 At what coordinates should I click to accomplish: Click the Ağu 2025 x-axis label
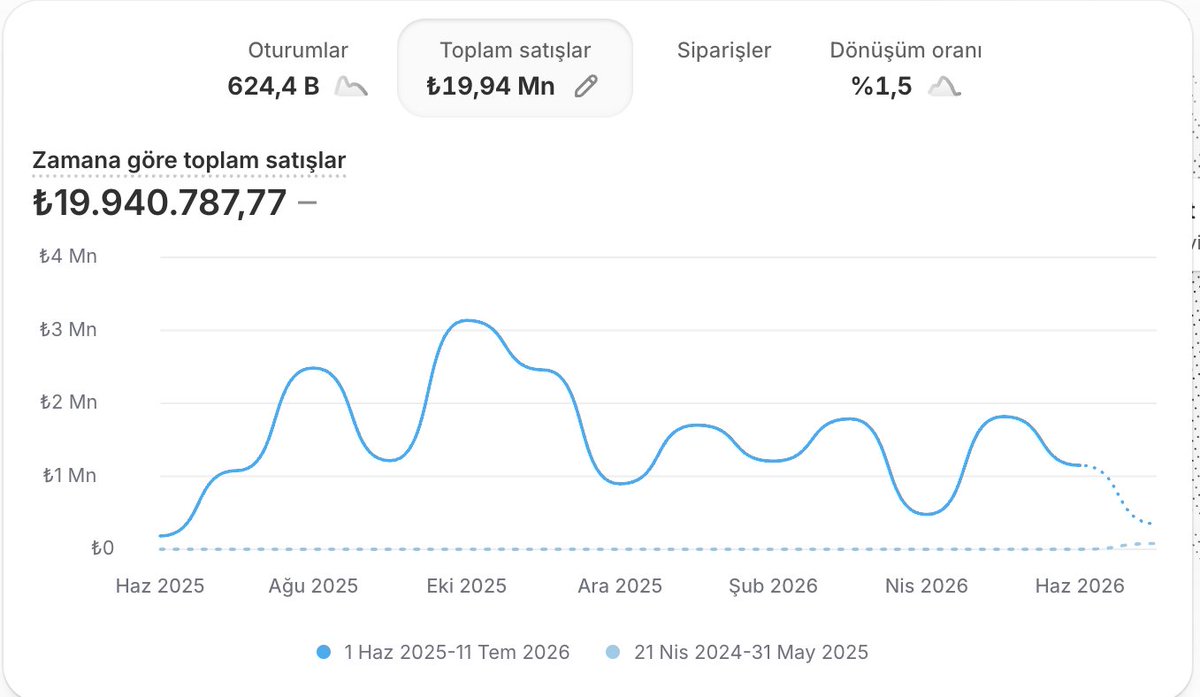coord(312,586)
